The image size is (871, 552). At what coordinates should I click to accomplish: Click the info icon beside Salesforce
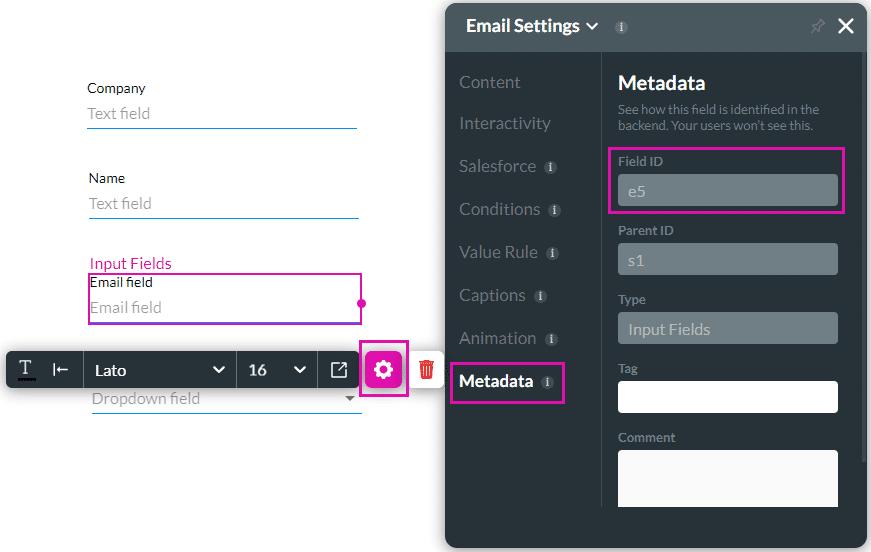click(x=550, y=167)
